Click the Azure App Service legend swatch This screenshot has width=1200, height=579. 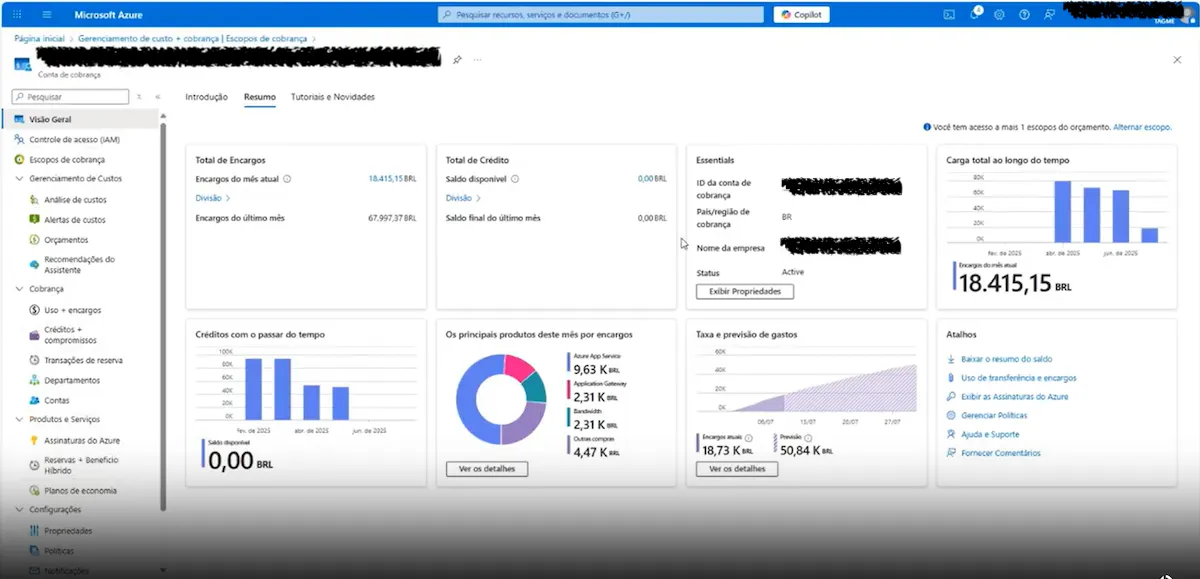[x=569, y=363]
